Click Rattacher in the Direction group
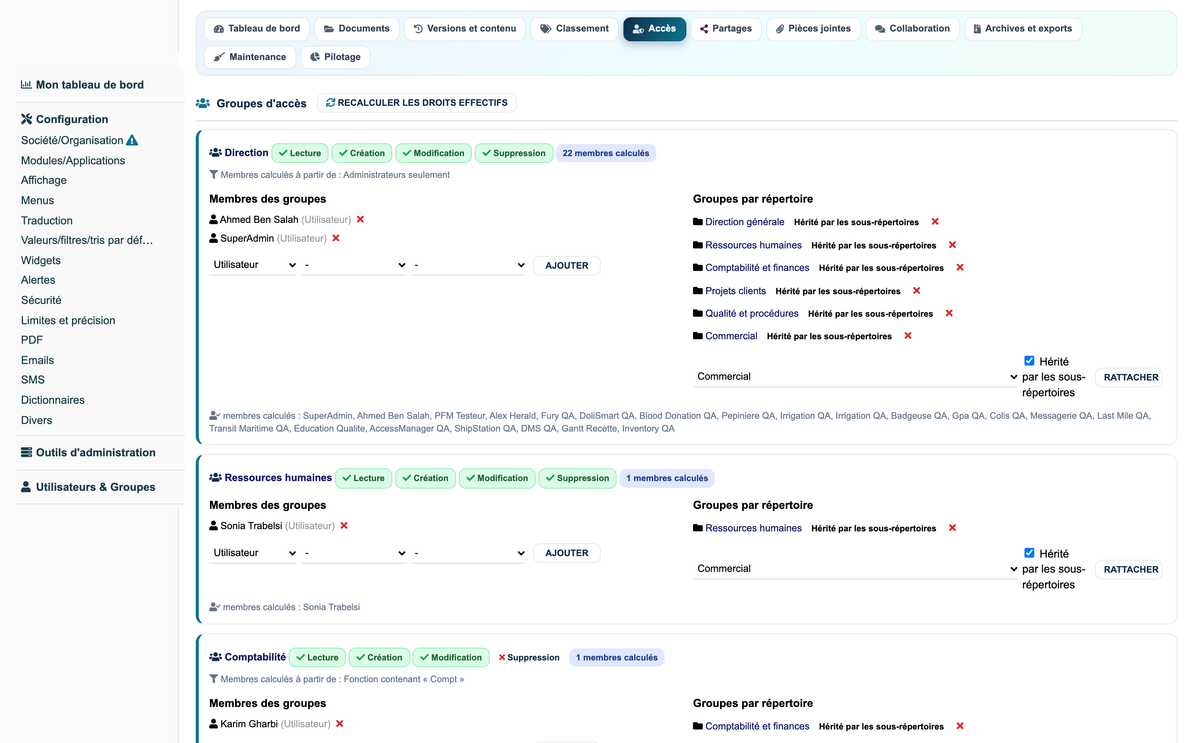Viewport: 1200px width, 743px height. [x=1130, y=377]
